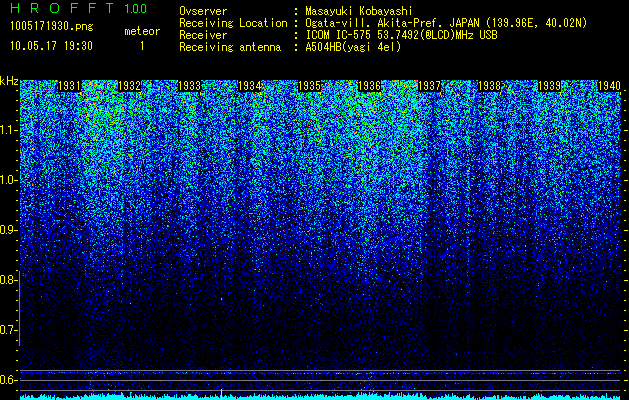Screen dimensions: 629x400
Task: Click the 1931 time marker
Action: point(69,86)
